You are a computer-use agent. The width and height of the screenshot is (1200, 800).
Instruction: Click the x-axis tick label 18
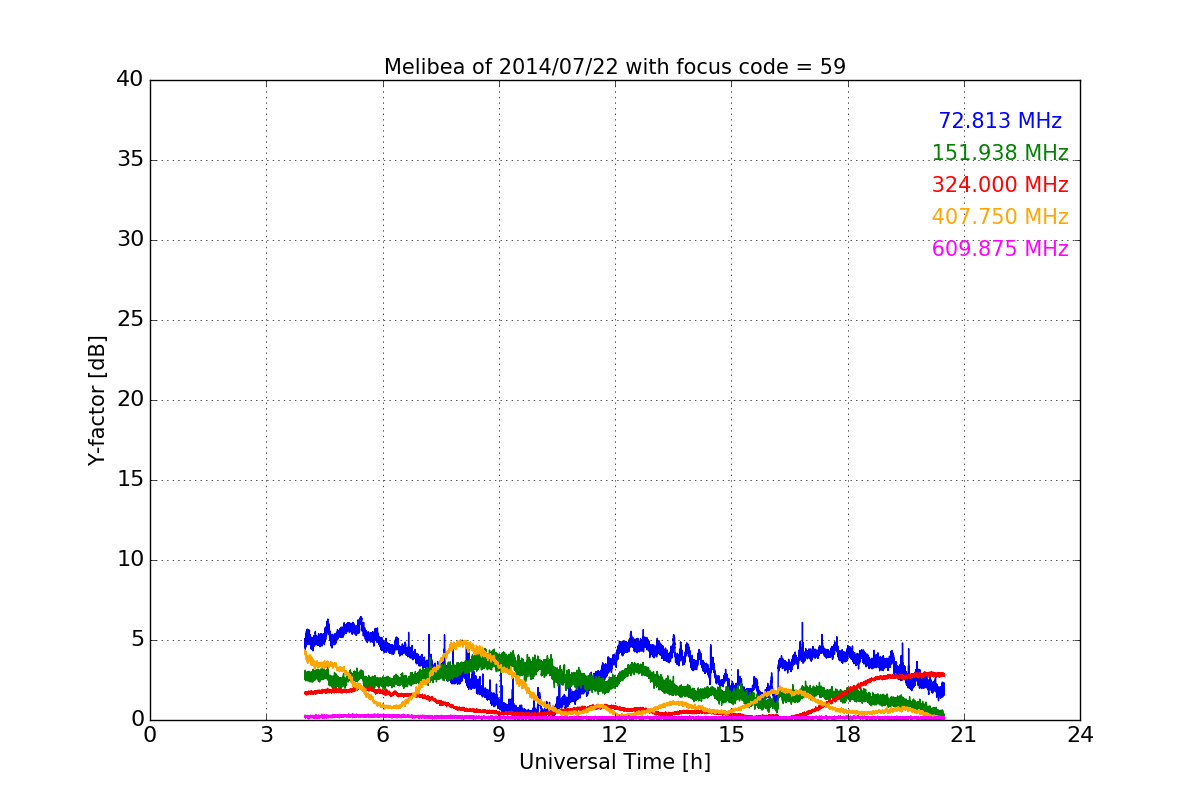[848, 735]
